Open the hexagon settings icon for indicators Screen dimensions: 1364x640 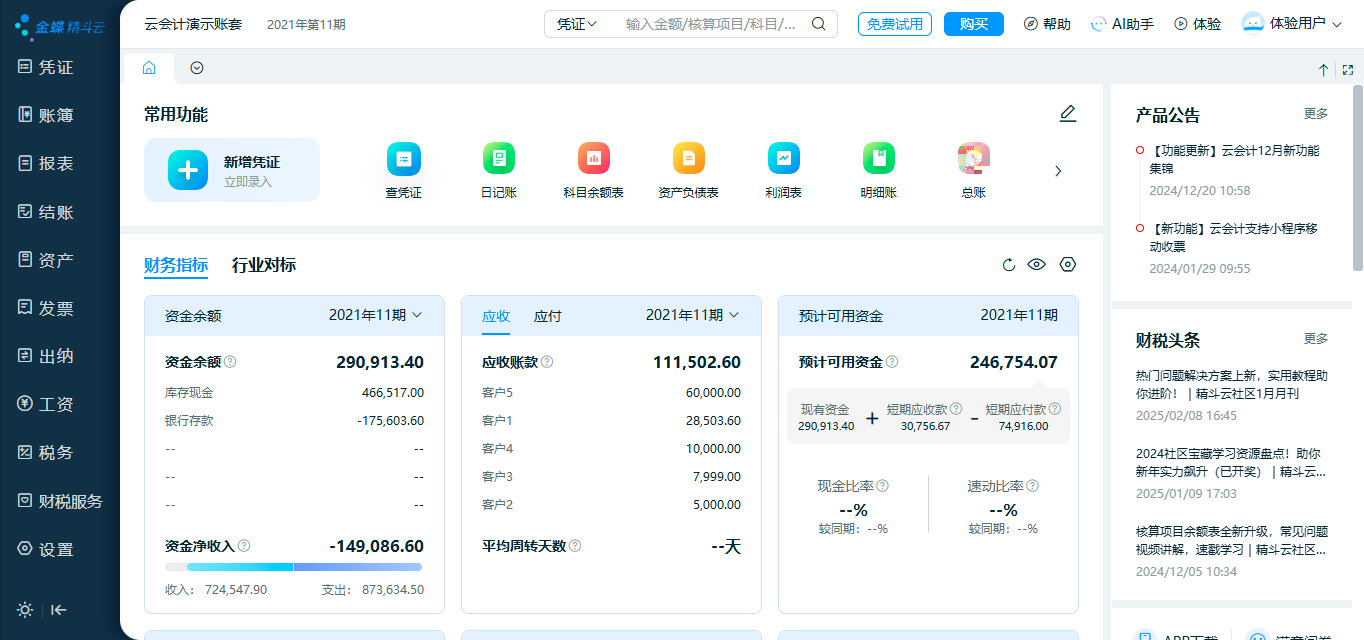pos(1068,265)
